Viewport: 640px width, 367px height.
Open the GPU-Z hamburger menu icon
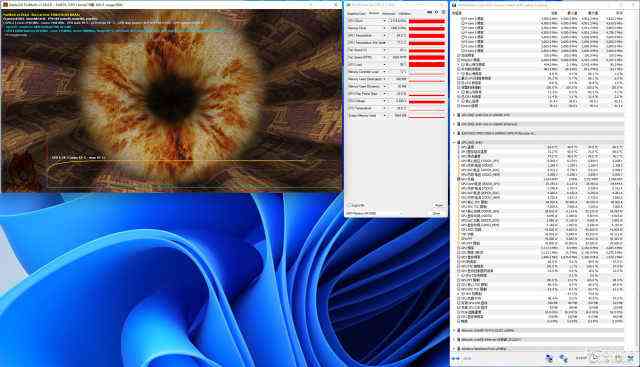click(x=443, y=13)
